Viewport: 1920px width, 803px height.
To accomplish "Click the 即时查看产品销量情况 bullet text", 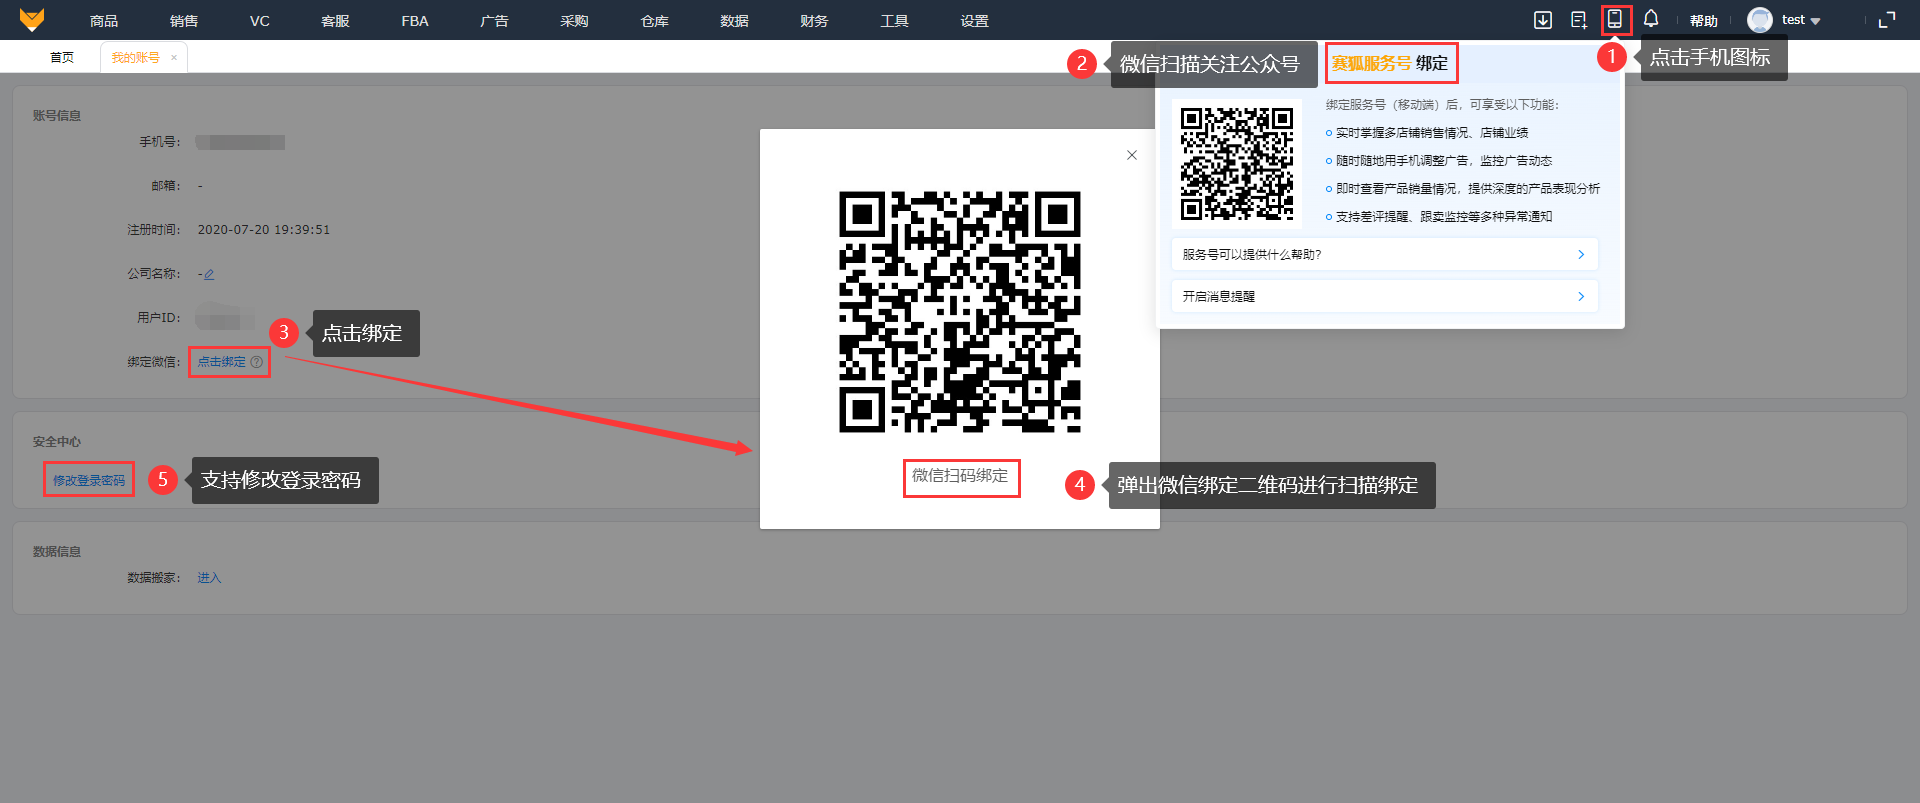I will pyautogui.click(x=1468, y=189).
